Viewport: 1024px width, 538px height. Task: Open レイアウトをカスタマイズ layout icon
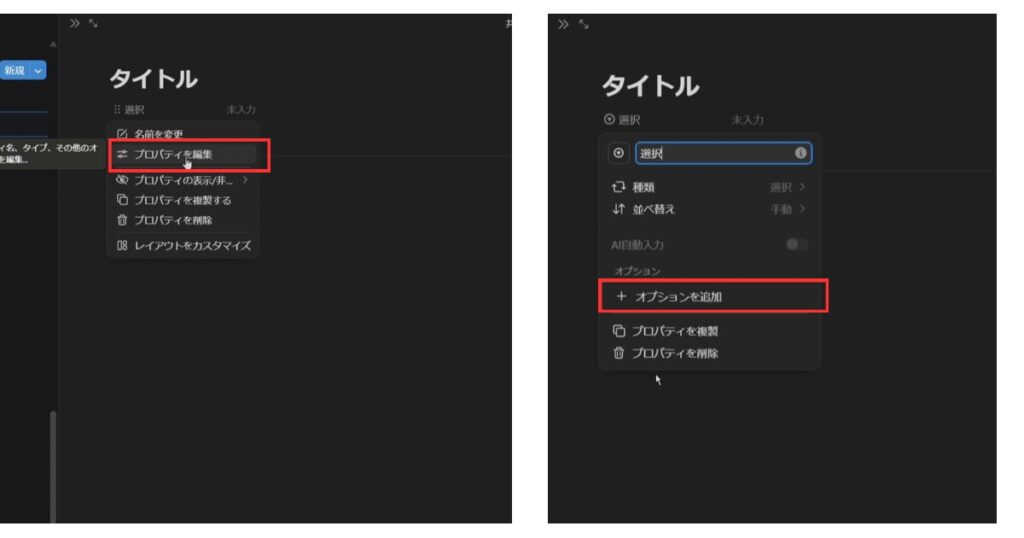pyautogui.click(x=122, y=245)
